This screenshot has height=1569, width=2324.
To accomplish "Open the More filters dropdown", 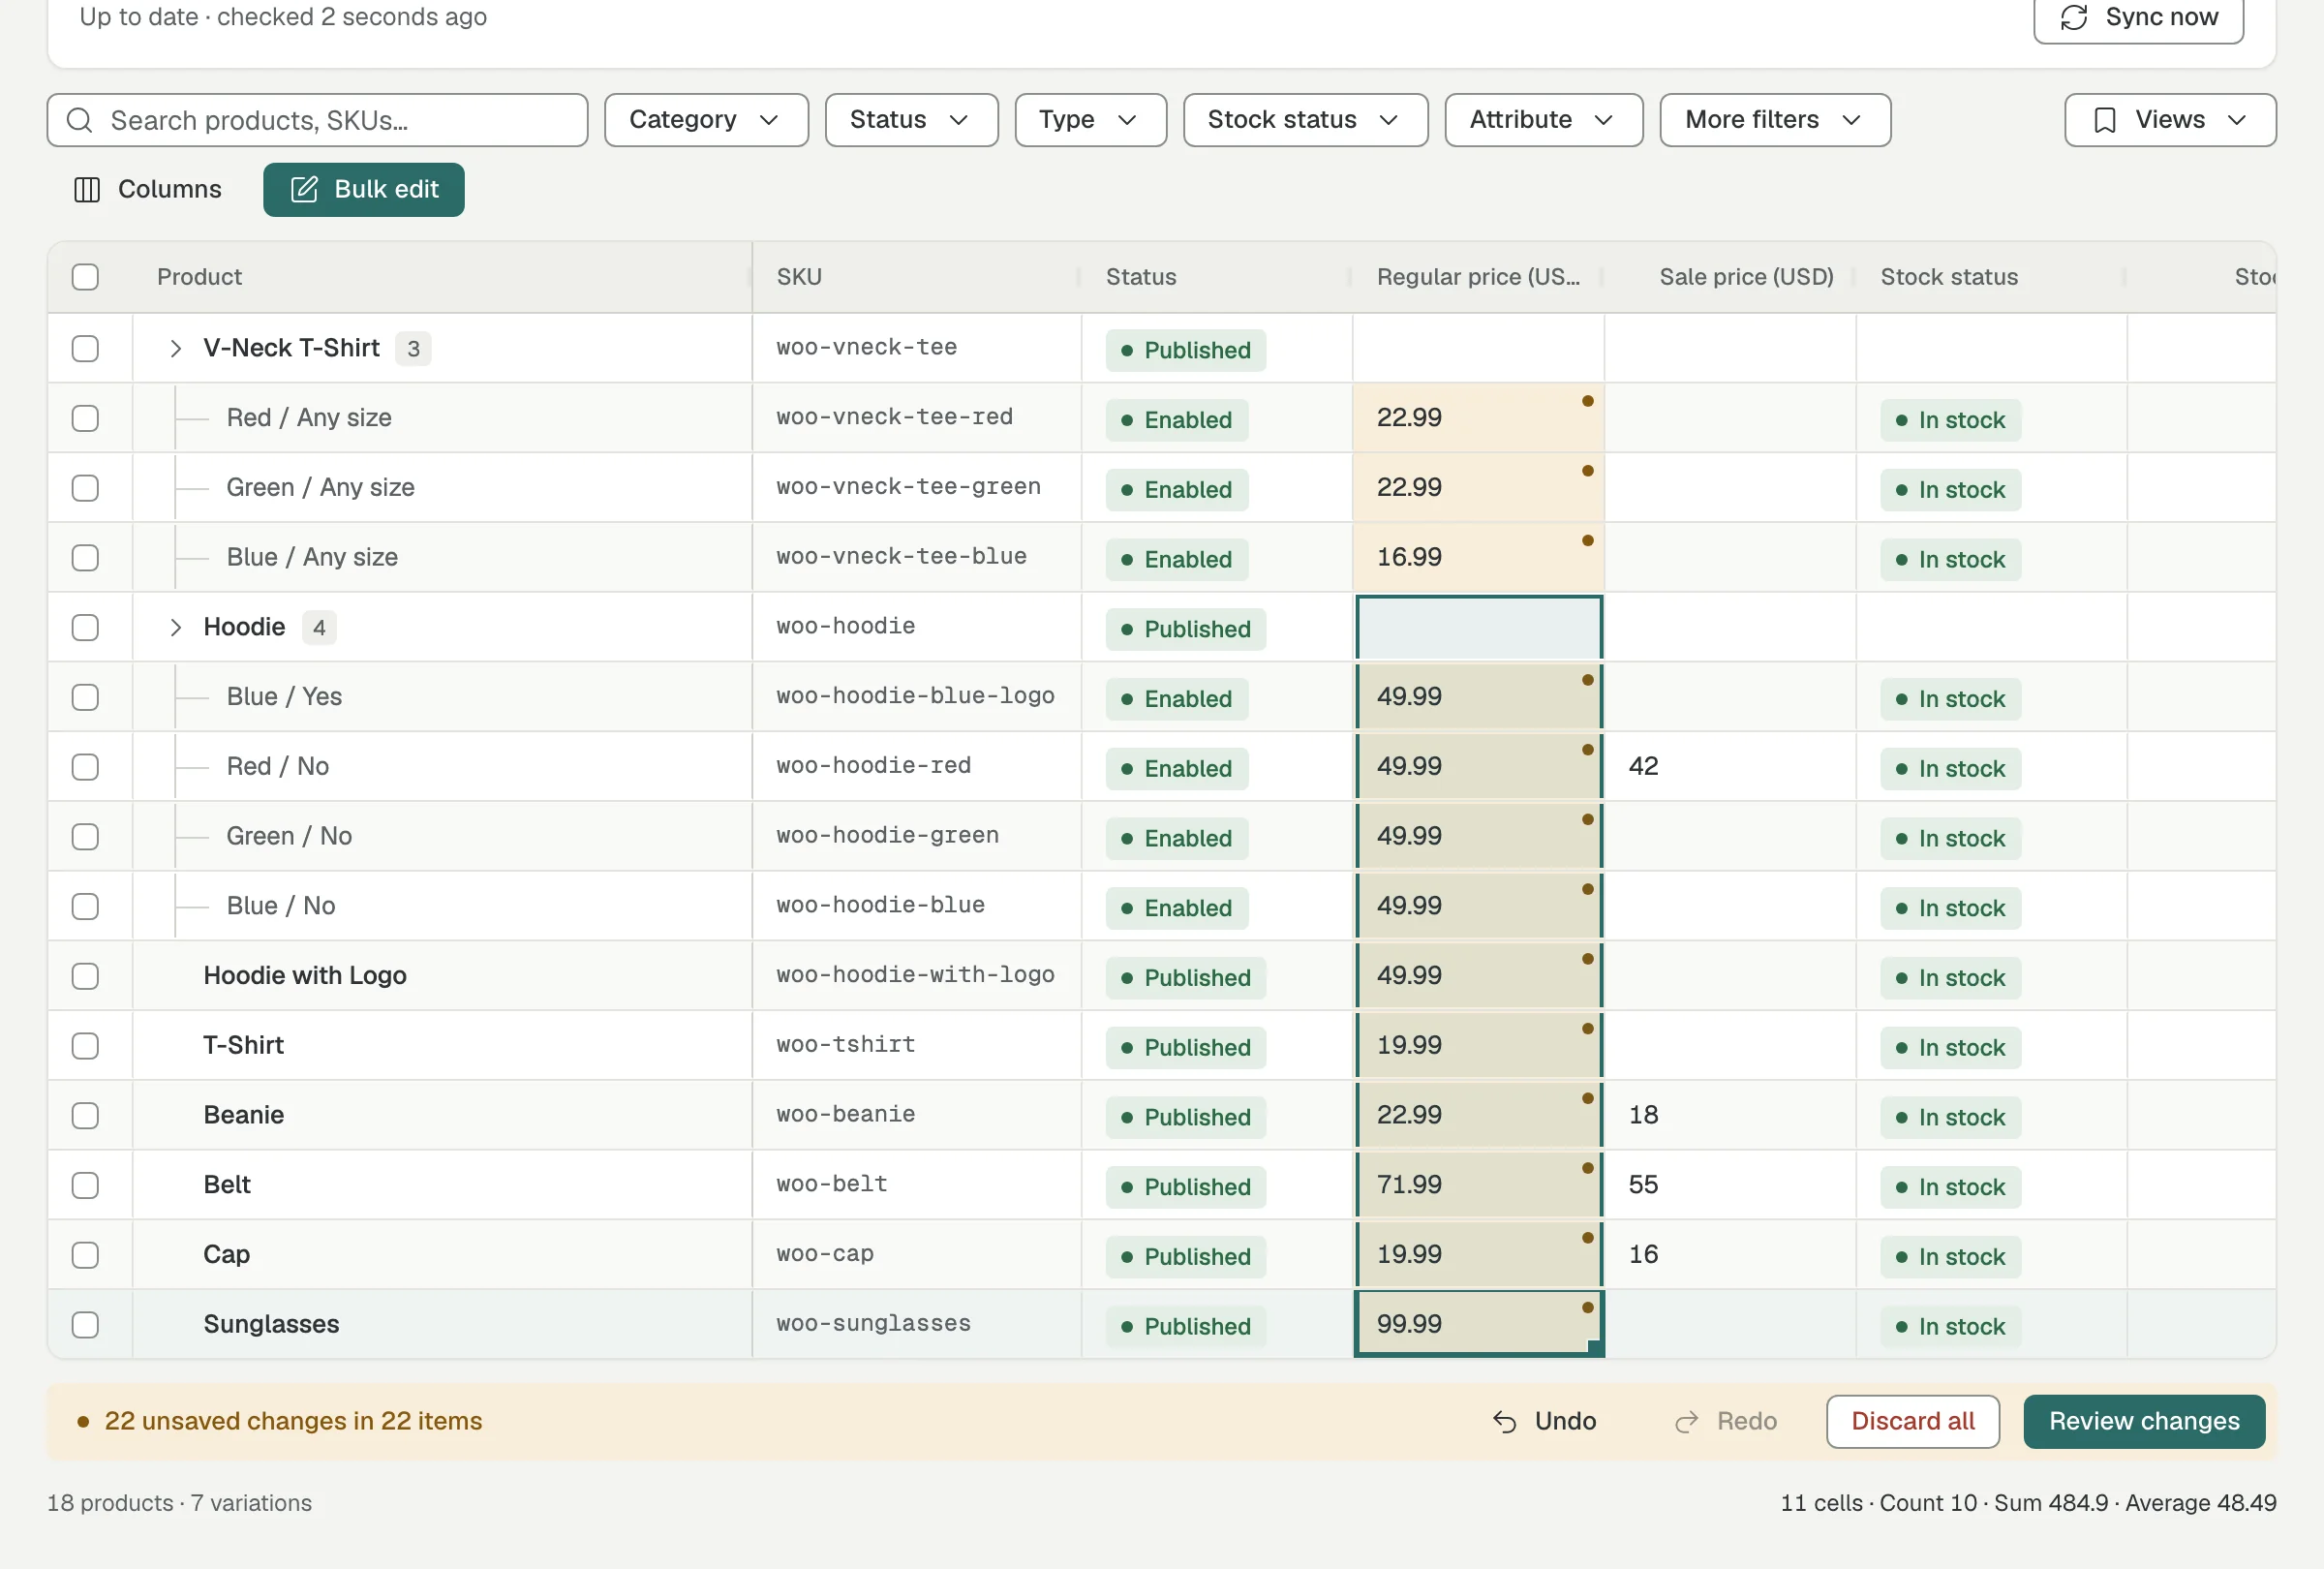I will click(x=1775, y=120).
